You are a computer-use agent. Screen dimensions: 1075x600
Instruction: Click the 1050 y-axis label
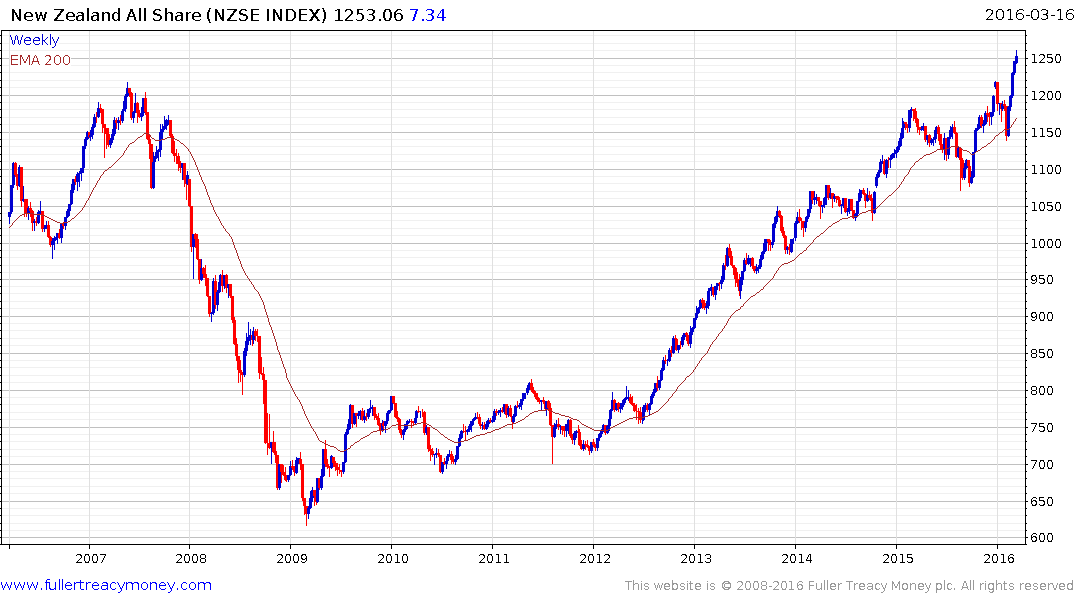[x=1046, y=207]
